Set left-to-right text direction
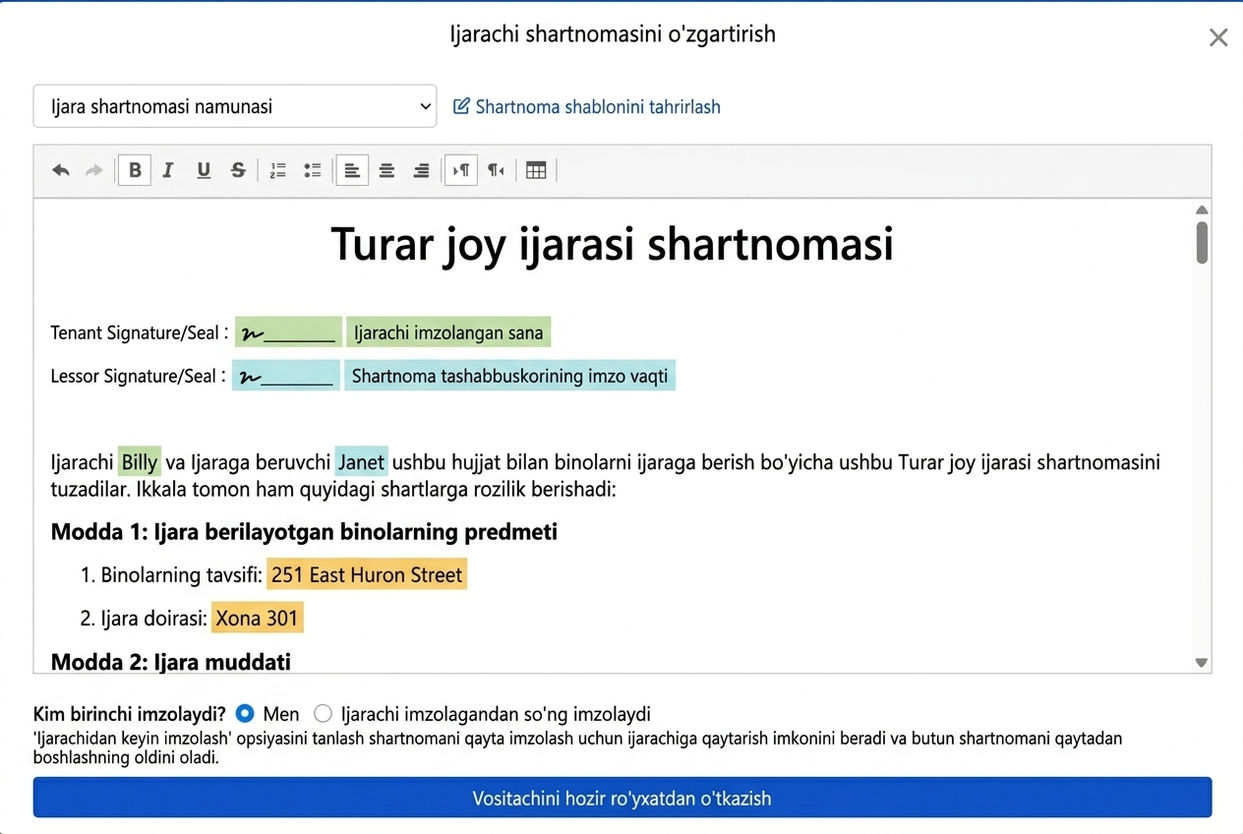The image size is (1243, 834). point(461,170)
